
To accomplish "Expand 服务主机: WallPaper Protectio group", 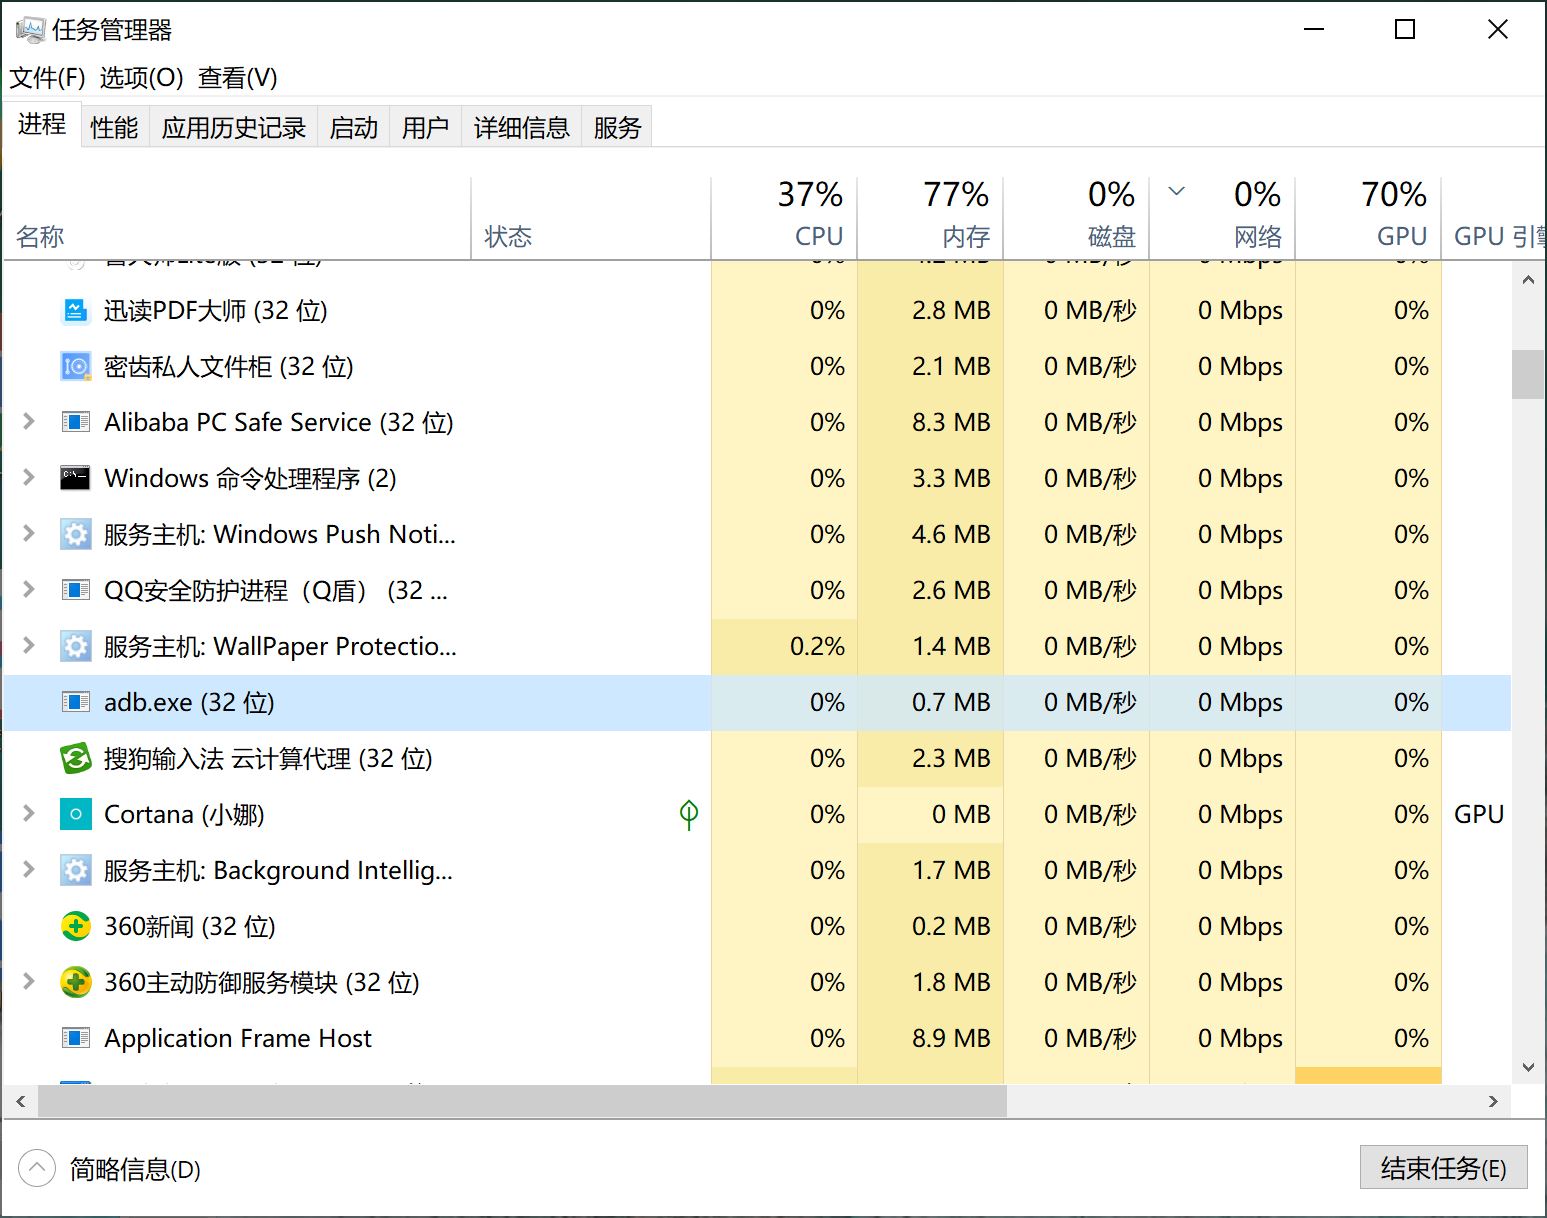I will coord(29,646).
